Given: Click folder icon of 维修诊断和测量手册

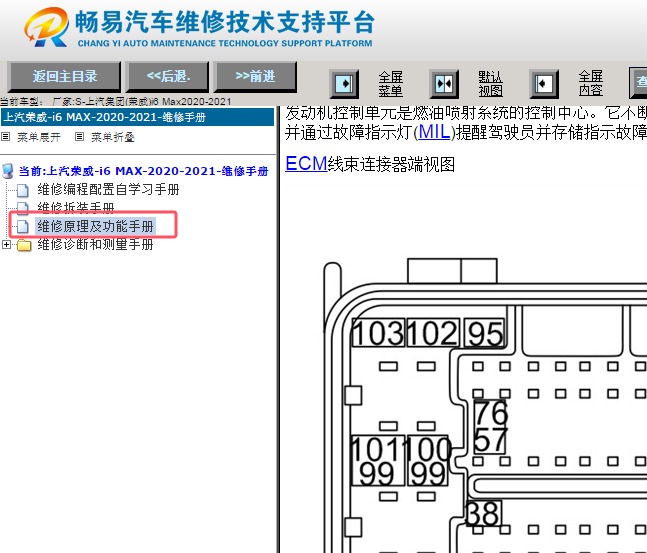Looking at the screenshot, I should tap(24, 246).
